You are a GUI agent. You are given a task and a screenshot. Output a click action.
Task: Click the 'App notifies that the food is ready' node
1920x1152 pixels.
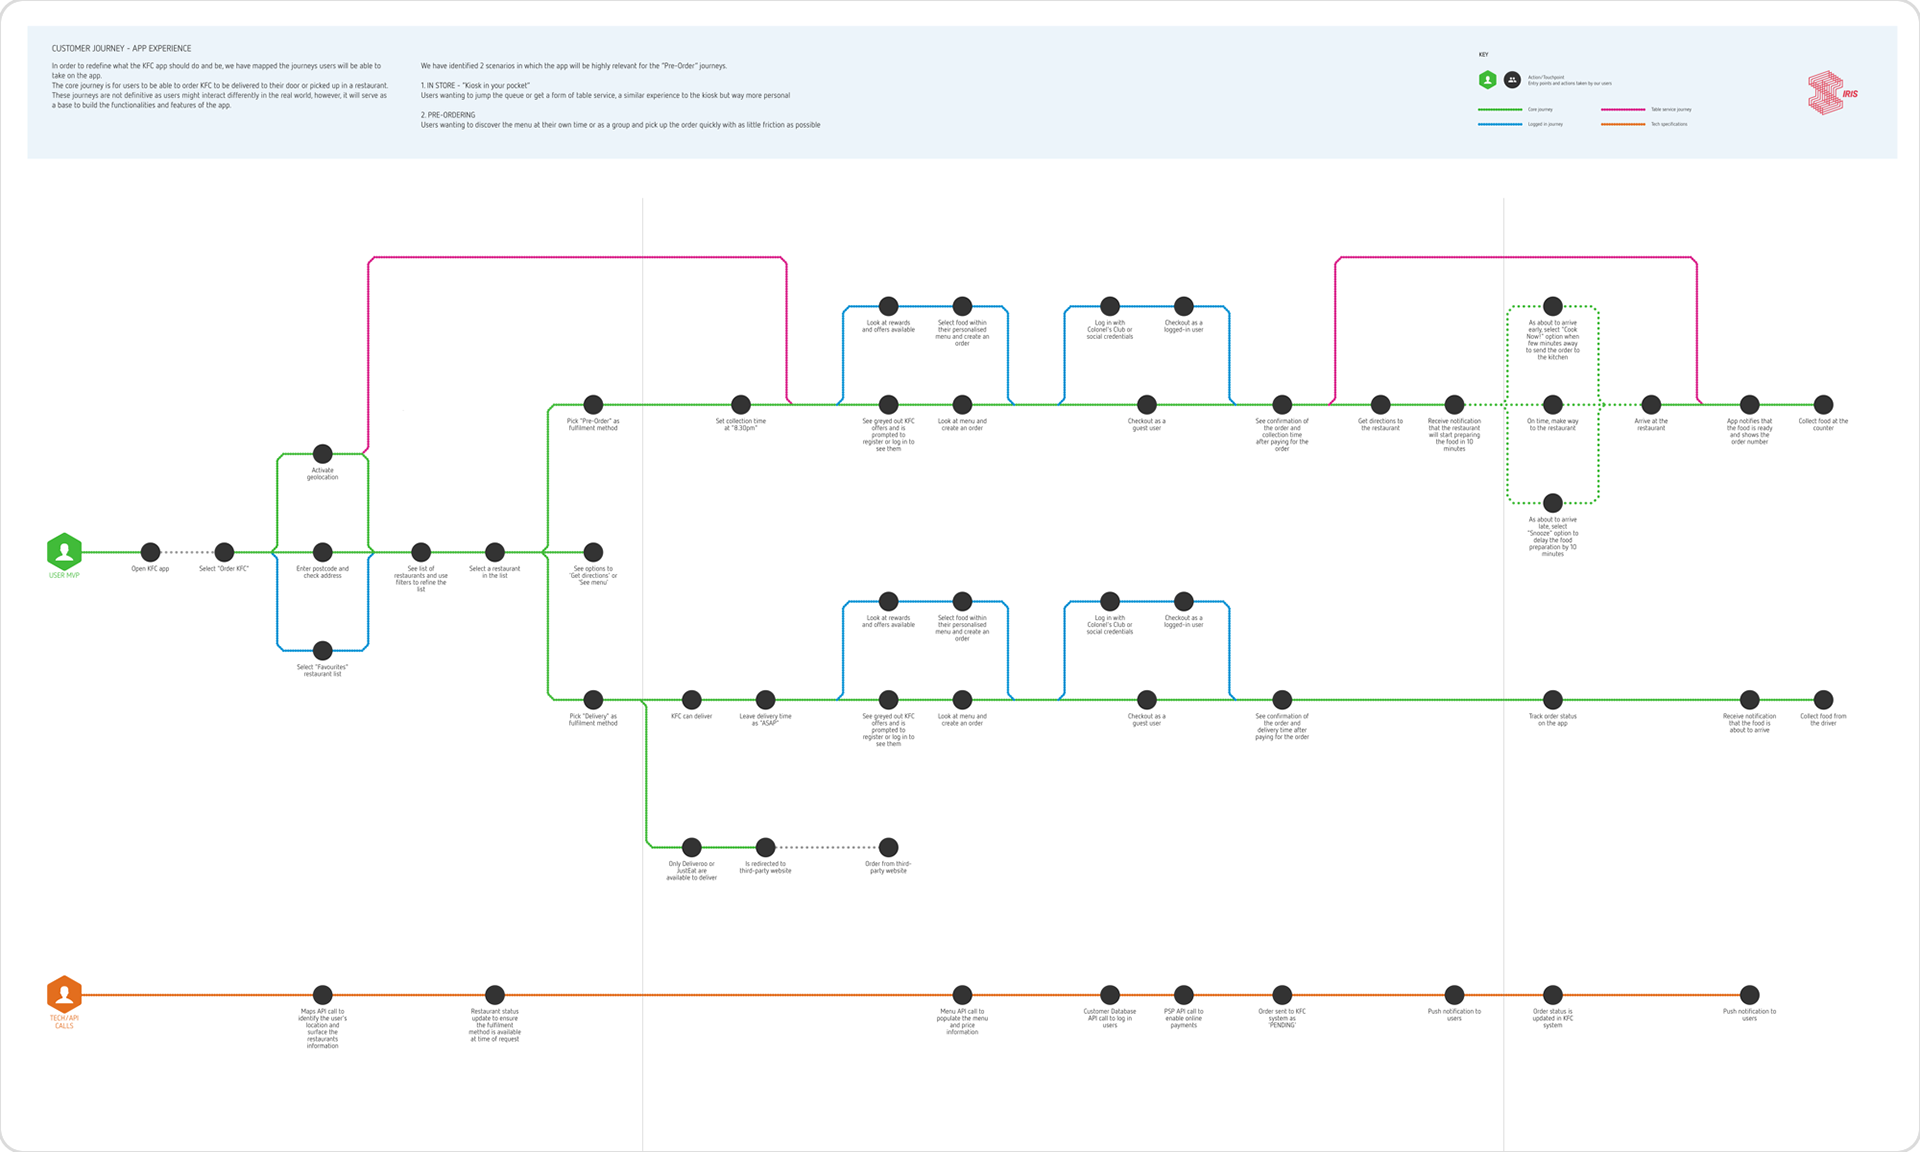pos(1749,405)
